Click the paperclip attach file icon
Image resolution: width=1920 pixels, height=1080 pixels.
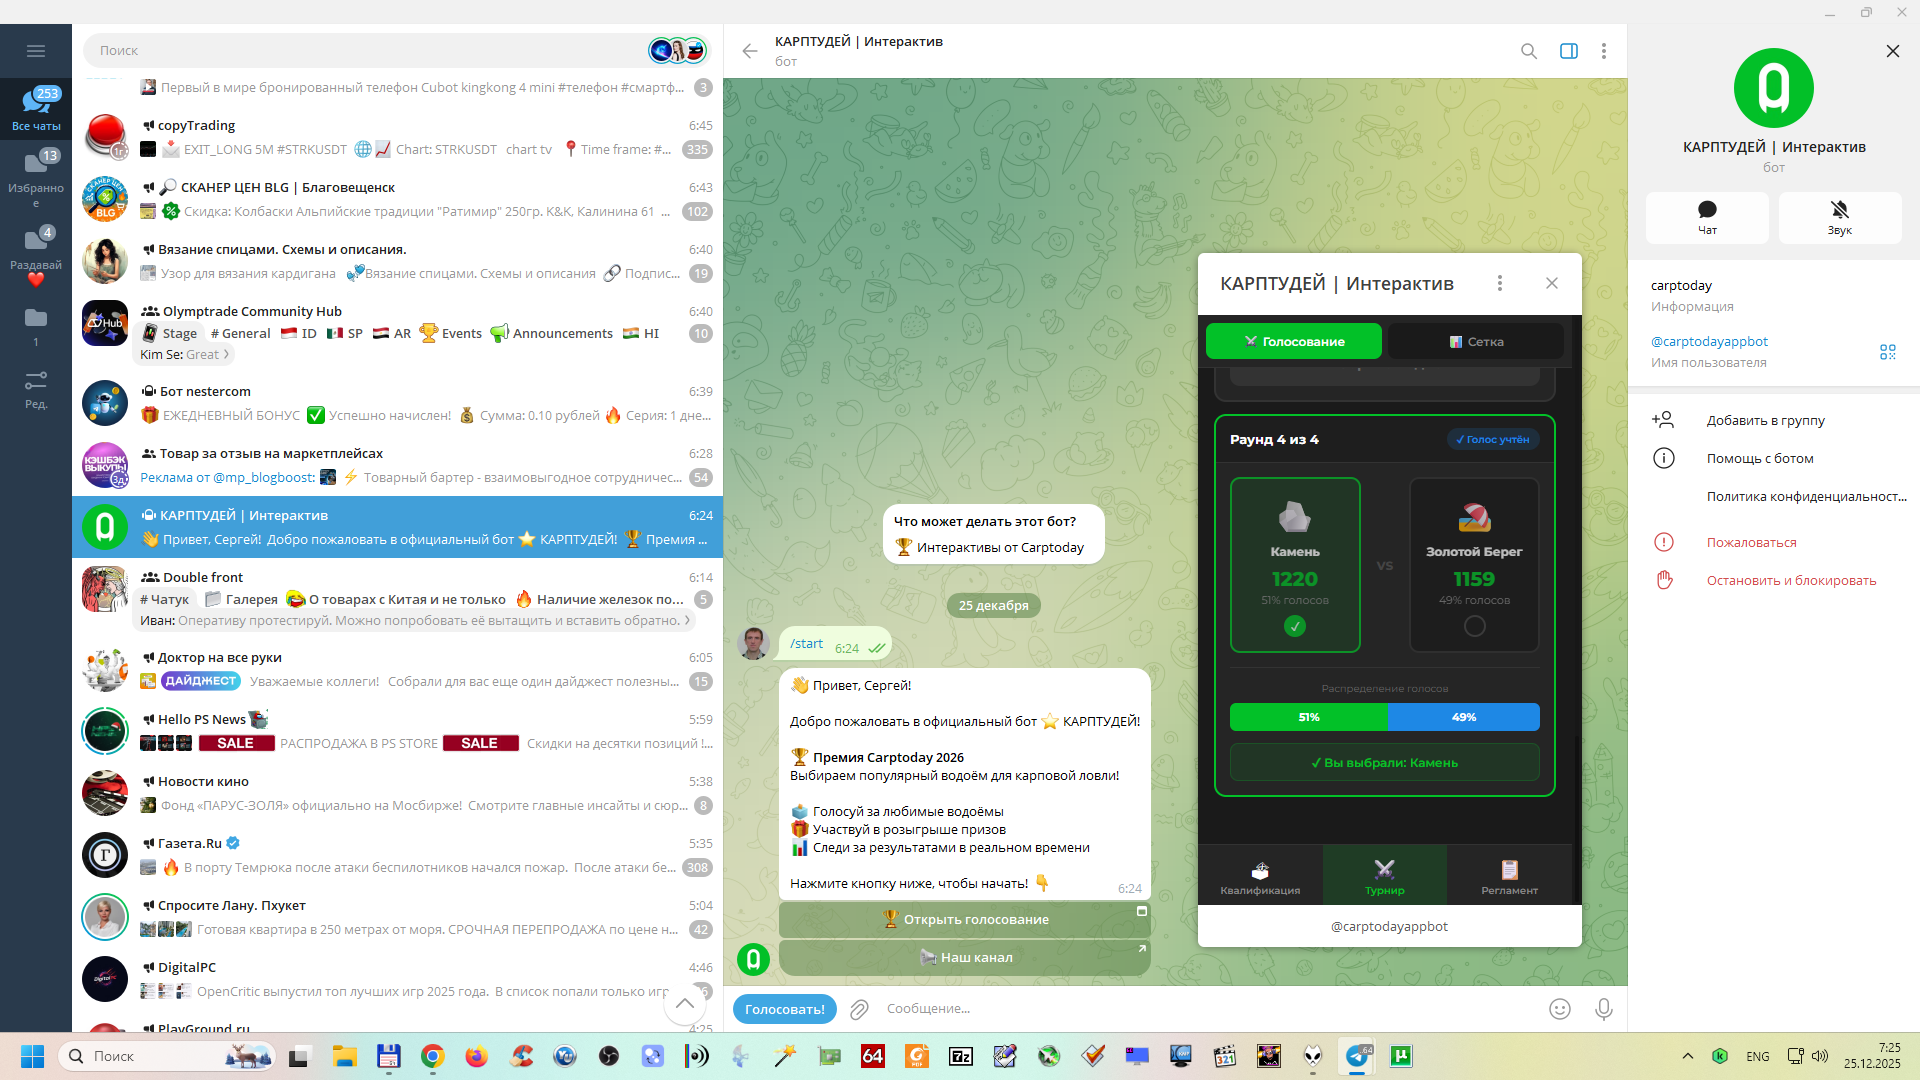click(859, 1009)
